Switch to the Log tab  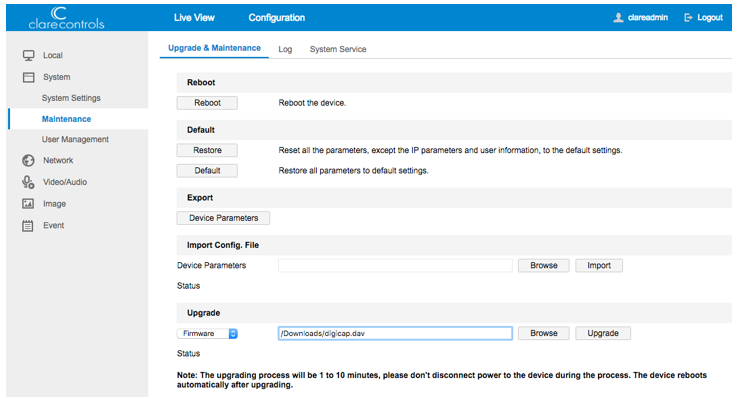[x=285, y=49]
